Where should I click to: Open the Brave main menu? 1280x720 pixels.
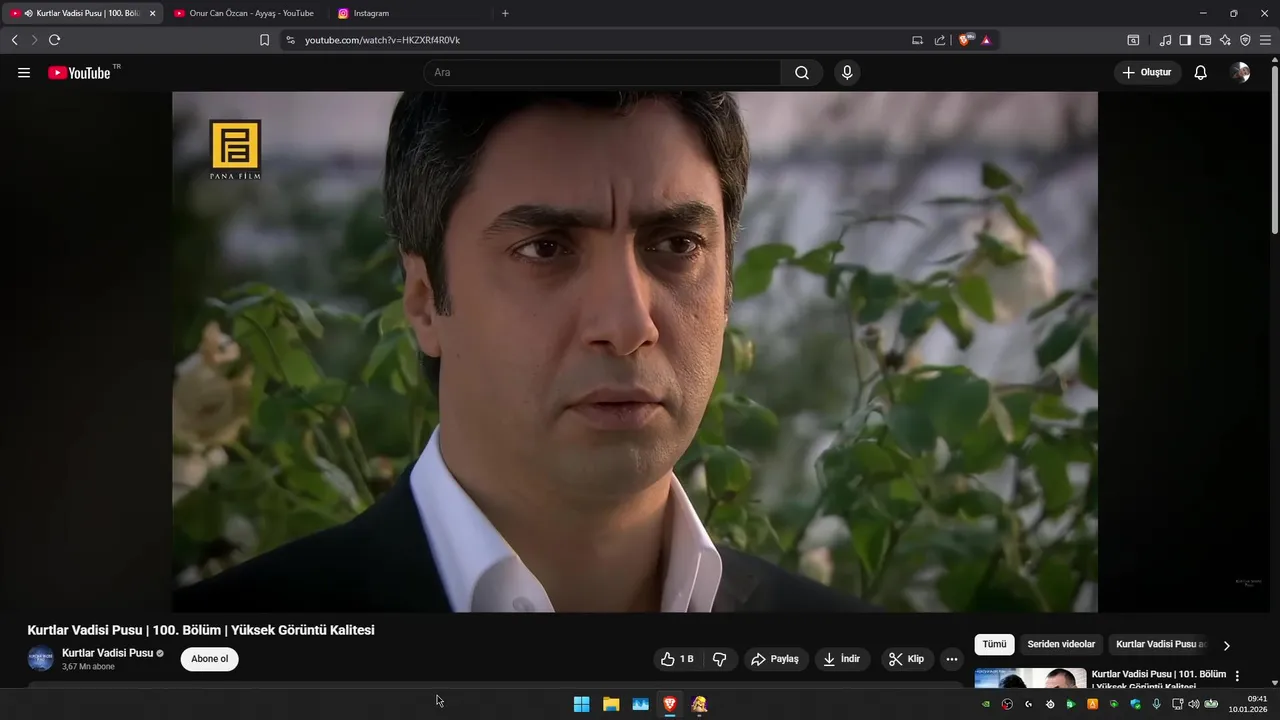(1266, 40)
